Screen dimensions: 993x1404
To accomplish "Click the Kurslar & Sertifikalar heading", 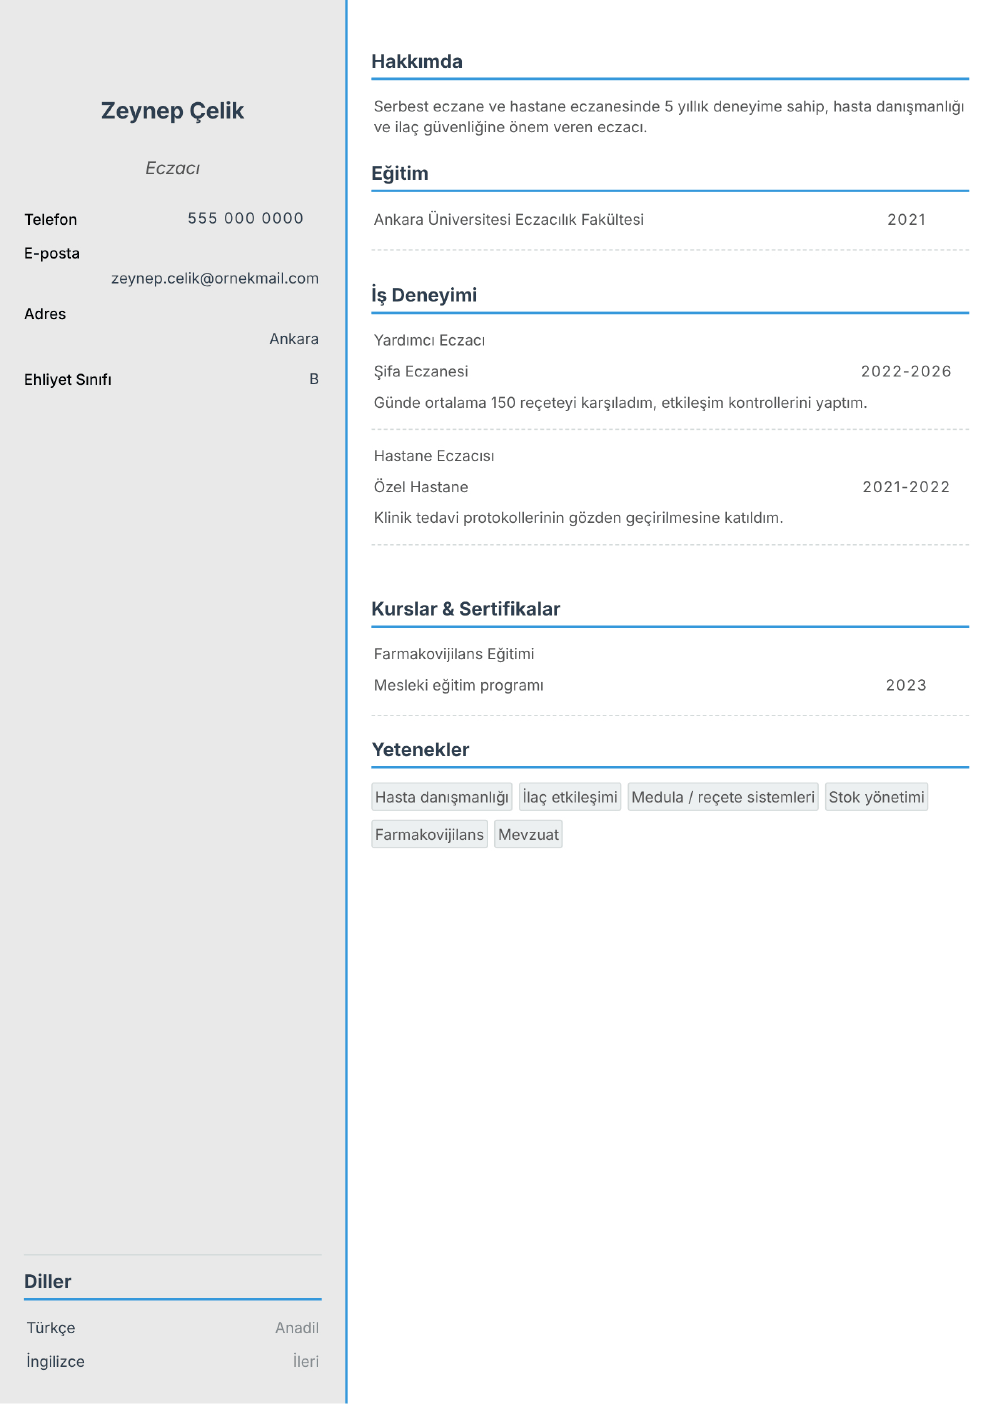I will [x=466, y=609].
